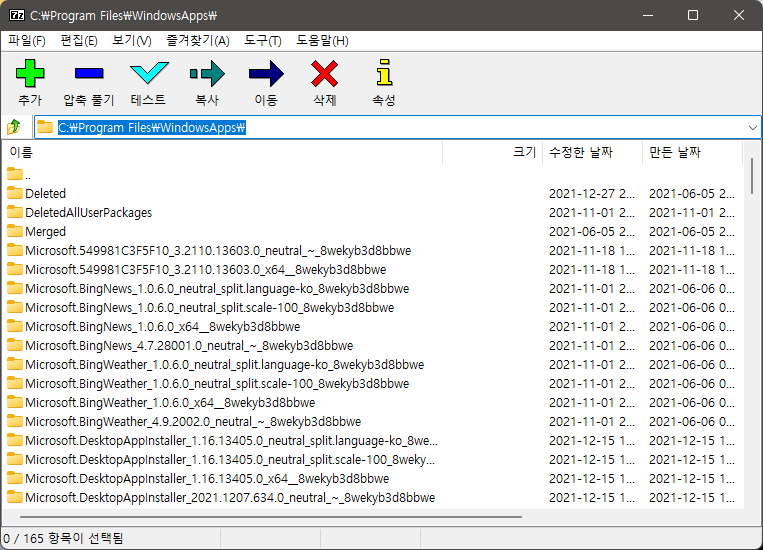Click the 7z app icon in title bar
The height and width of the screenshot is (550, 763).
click(x=17, y=15)
